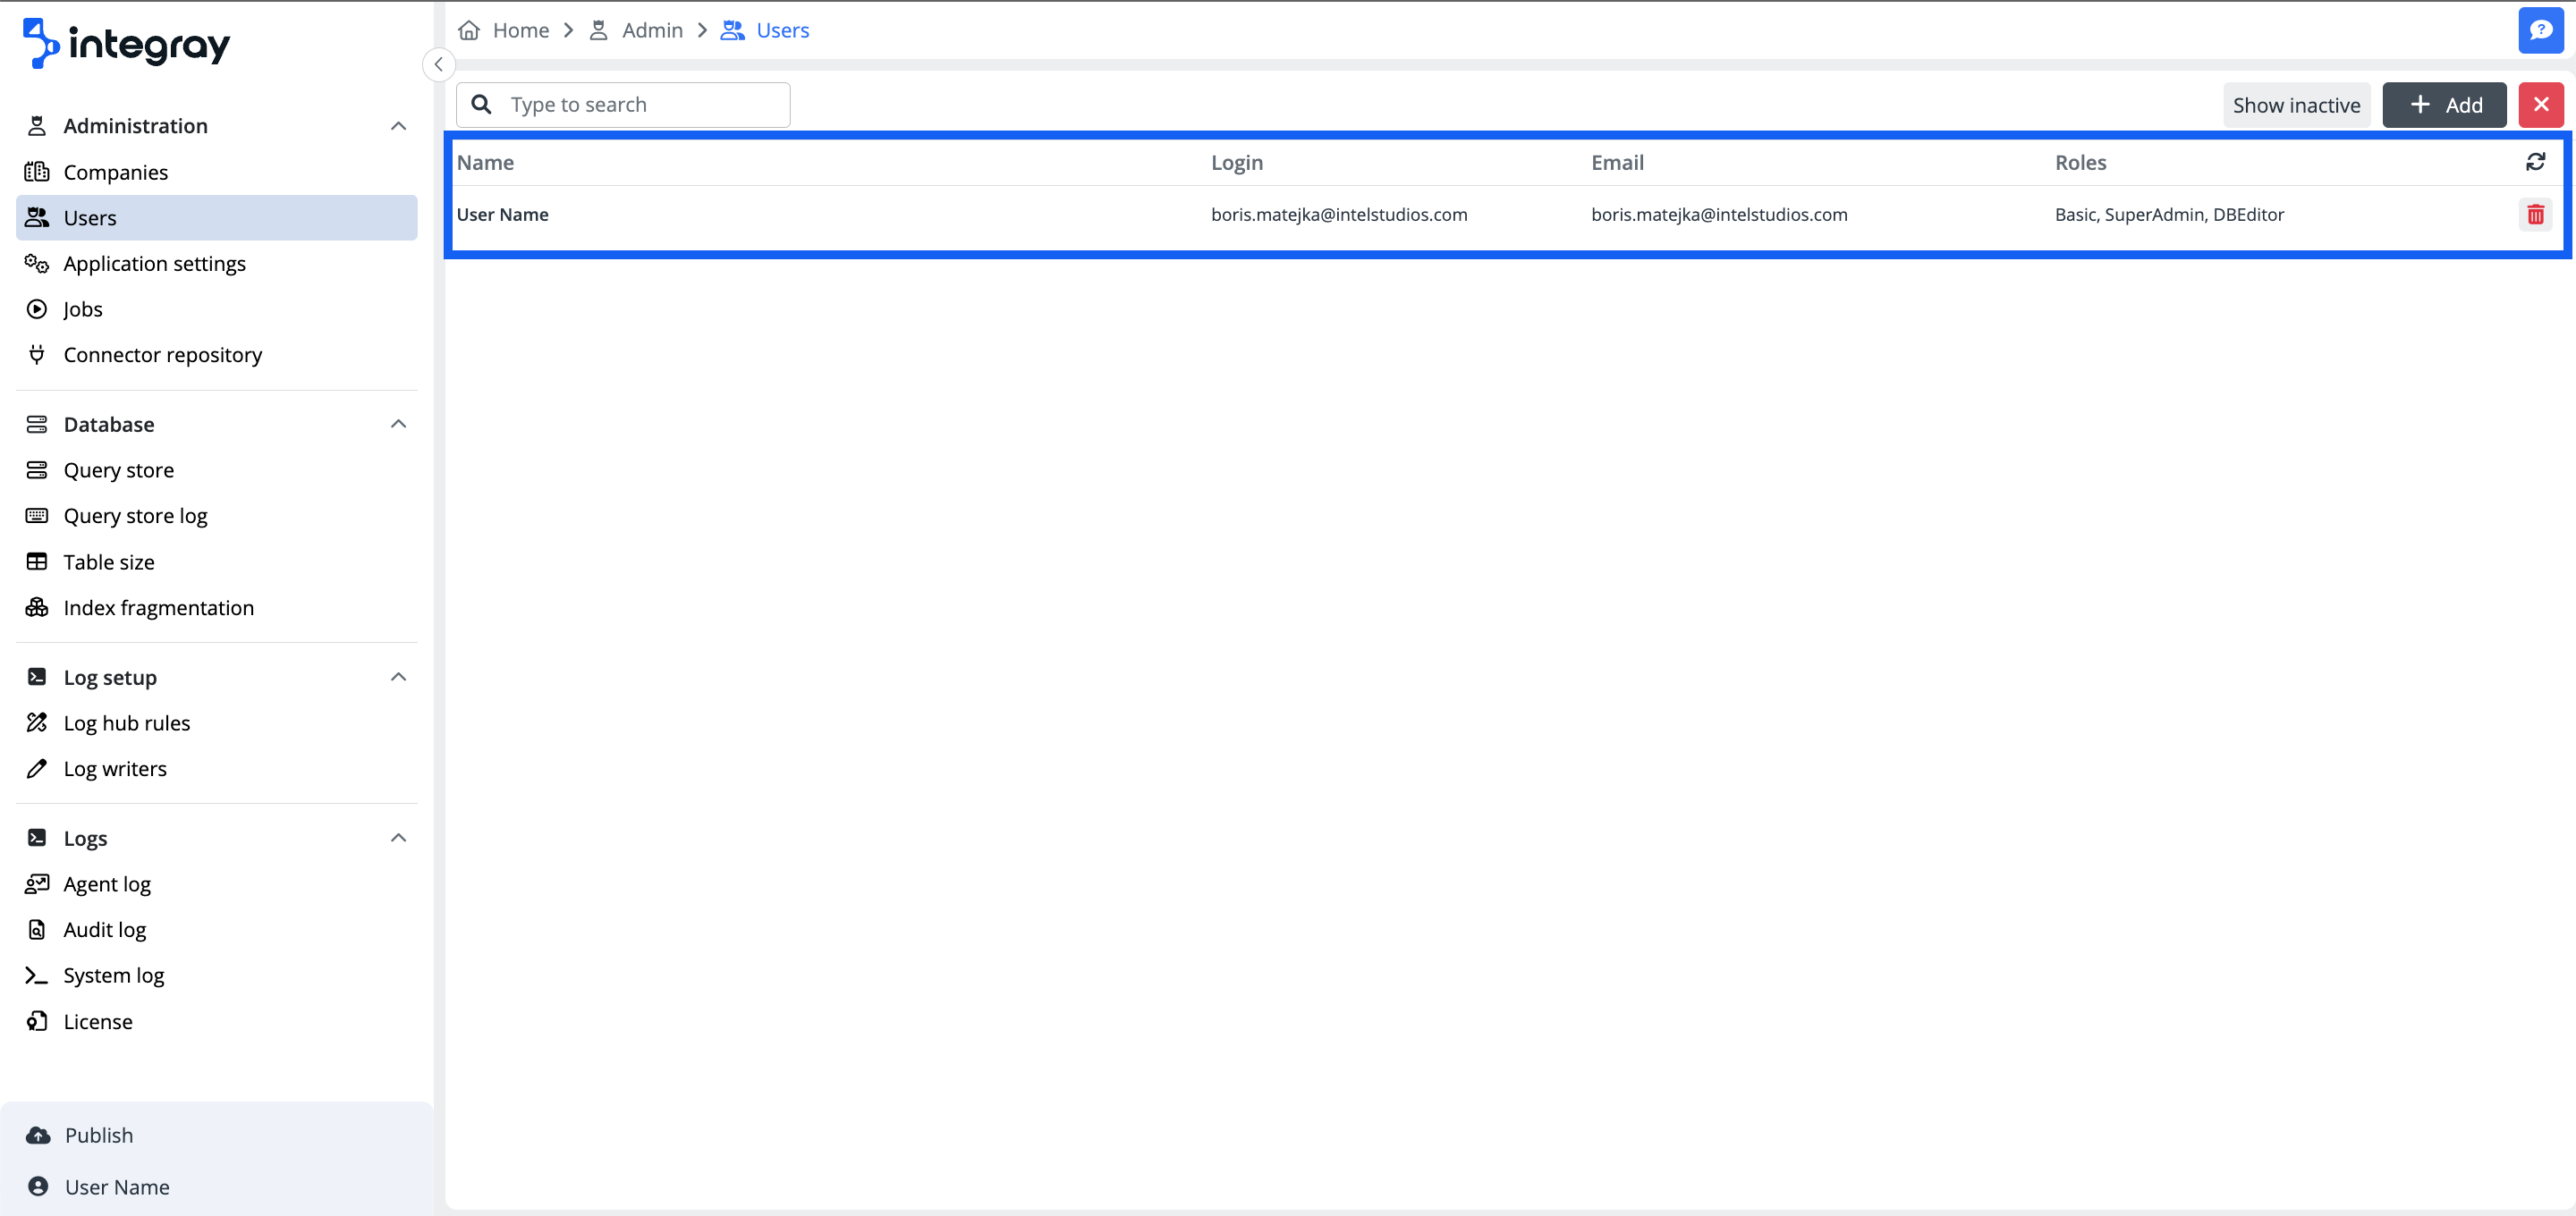The width and height of the screenshot is (2576, 1216).
Task: Open Companies in the sidebar
Action: (115, 172)
